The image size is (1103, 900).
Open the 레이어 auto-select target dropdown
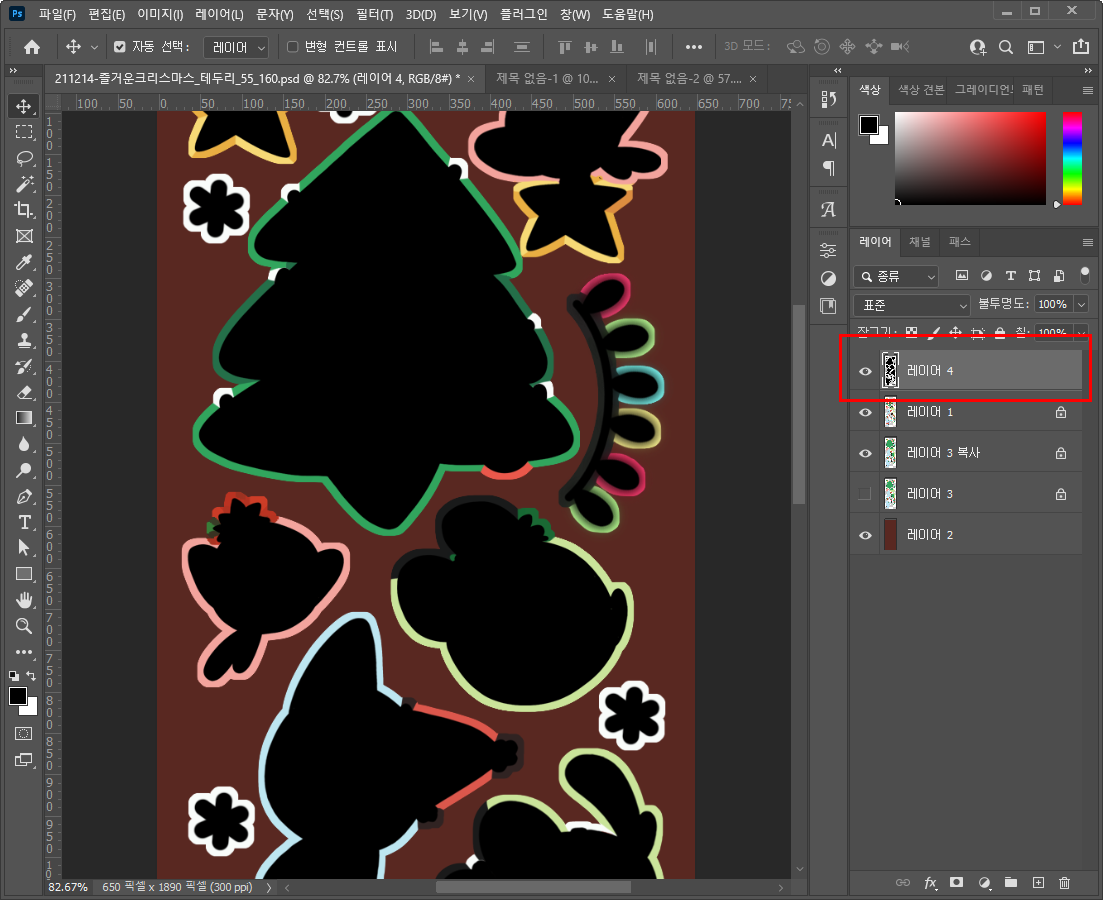236,47
